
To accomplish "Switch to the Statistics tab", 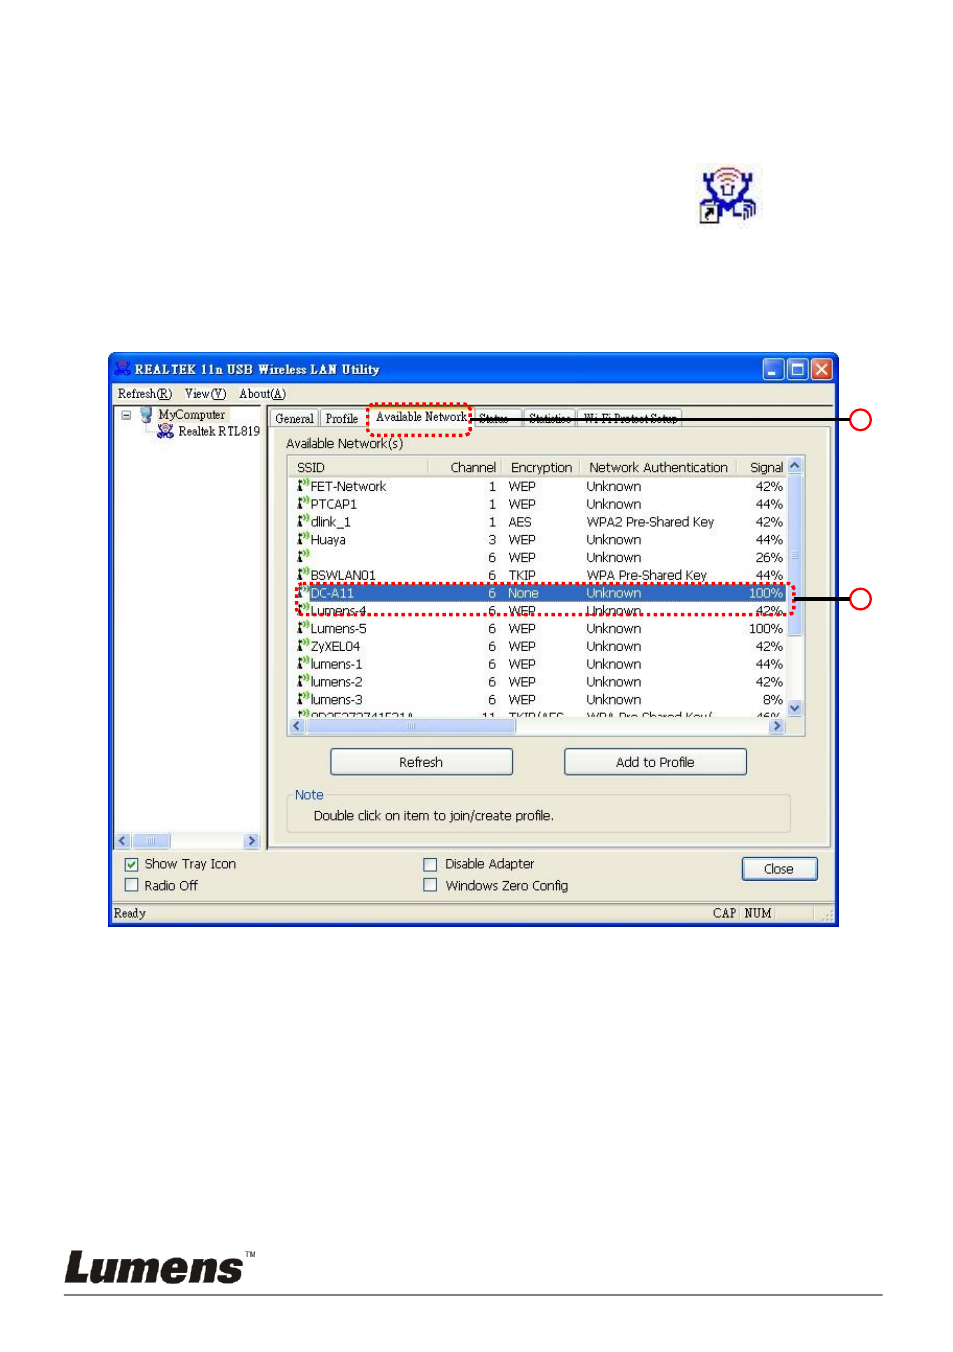I will (x=549, y=419).
